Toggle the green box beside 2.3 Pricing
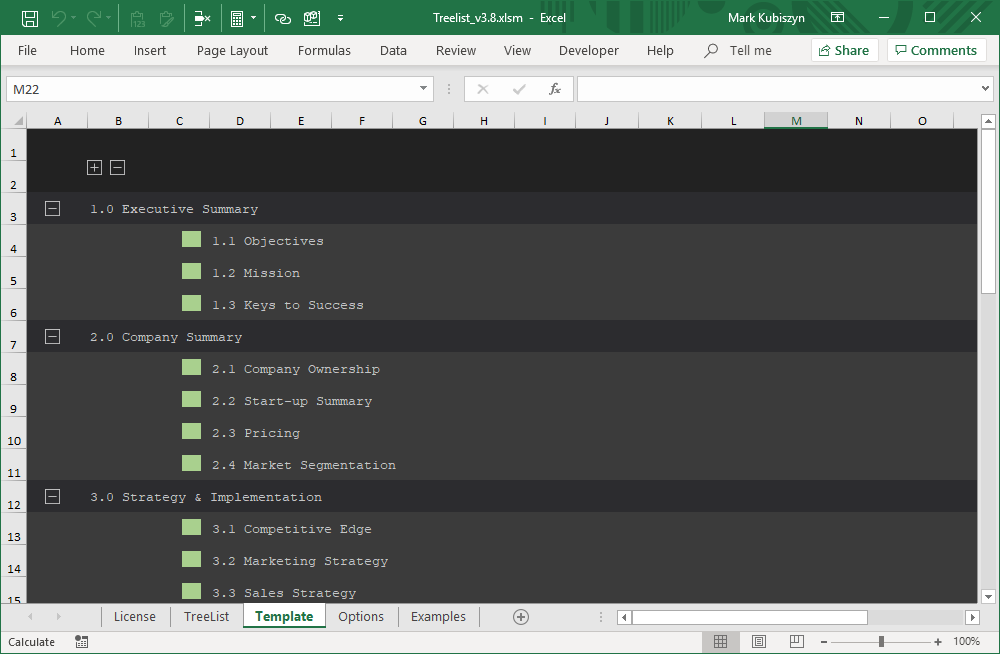 point(191,432)
